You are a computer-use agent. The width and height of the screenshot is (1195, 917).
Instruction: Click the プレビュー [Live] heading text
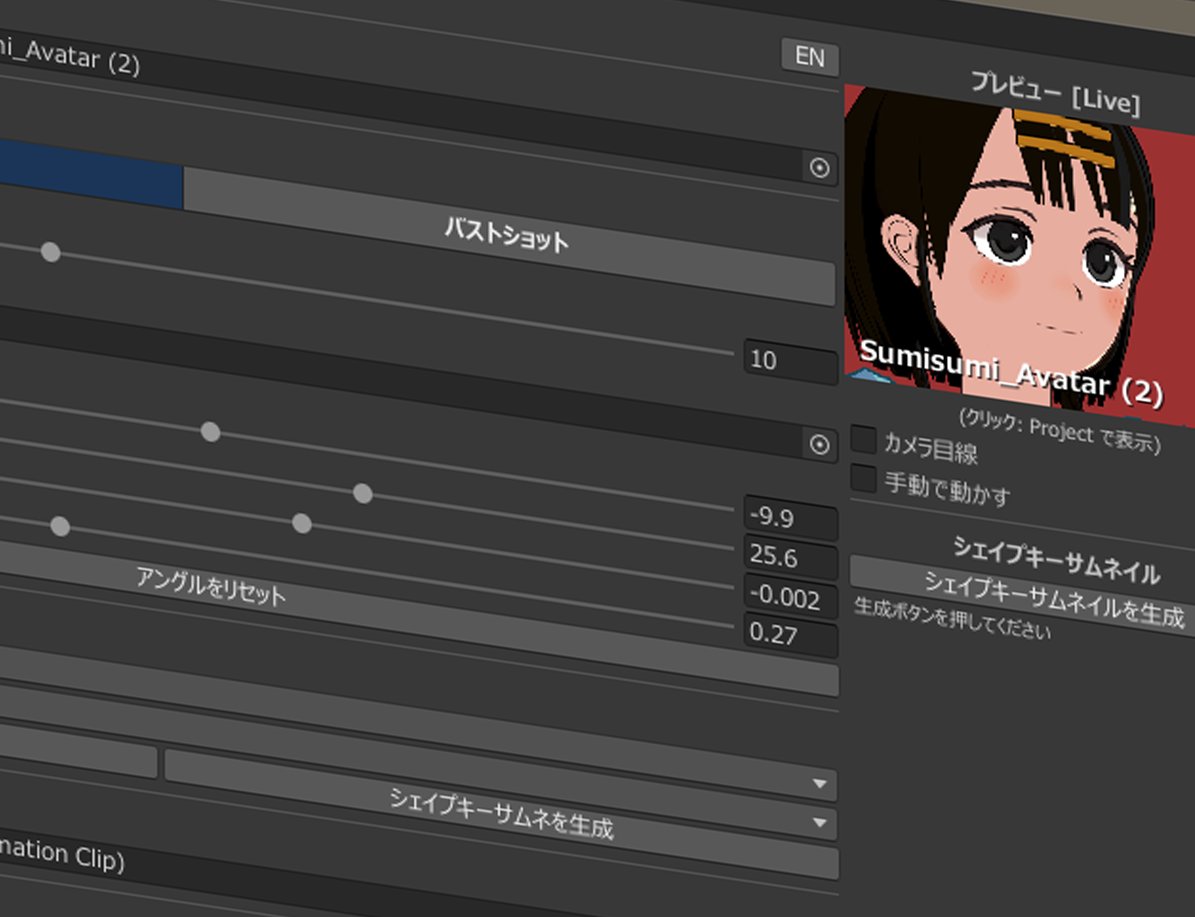pyautogui.click(x=1055, y=94)
